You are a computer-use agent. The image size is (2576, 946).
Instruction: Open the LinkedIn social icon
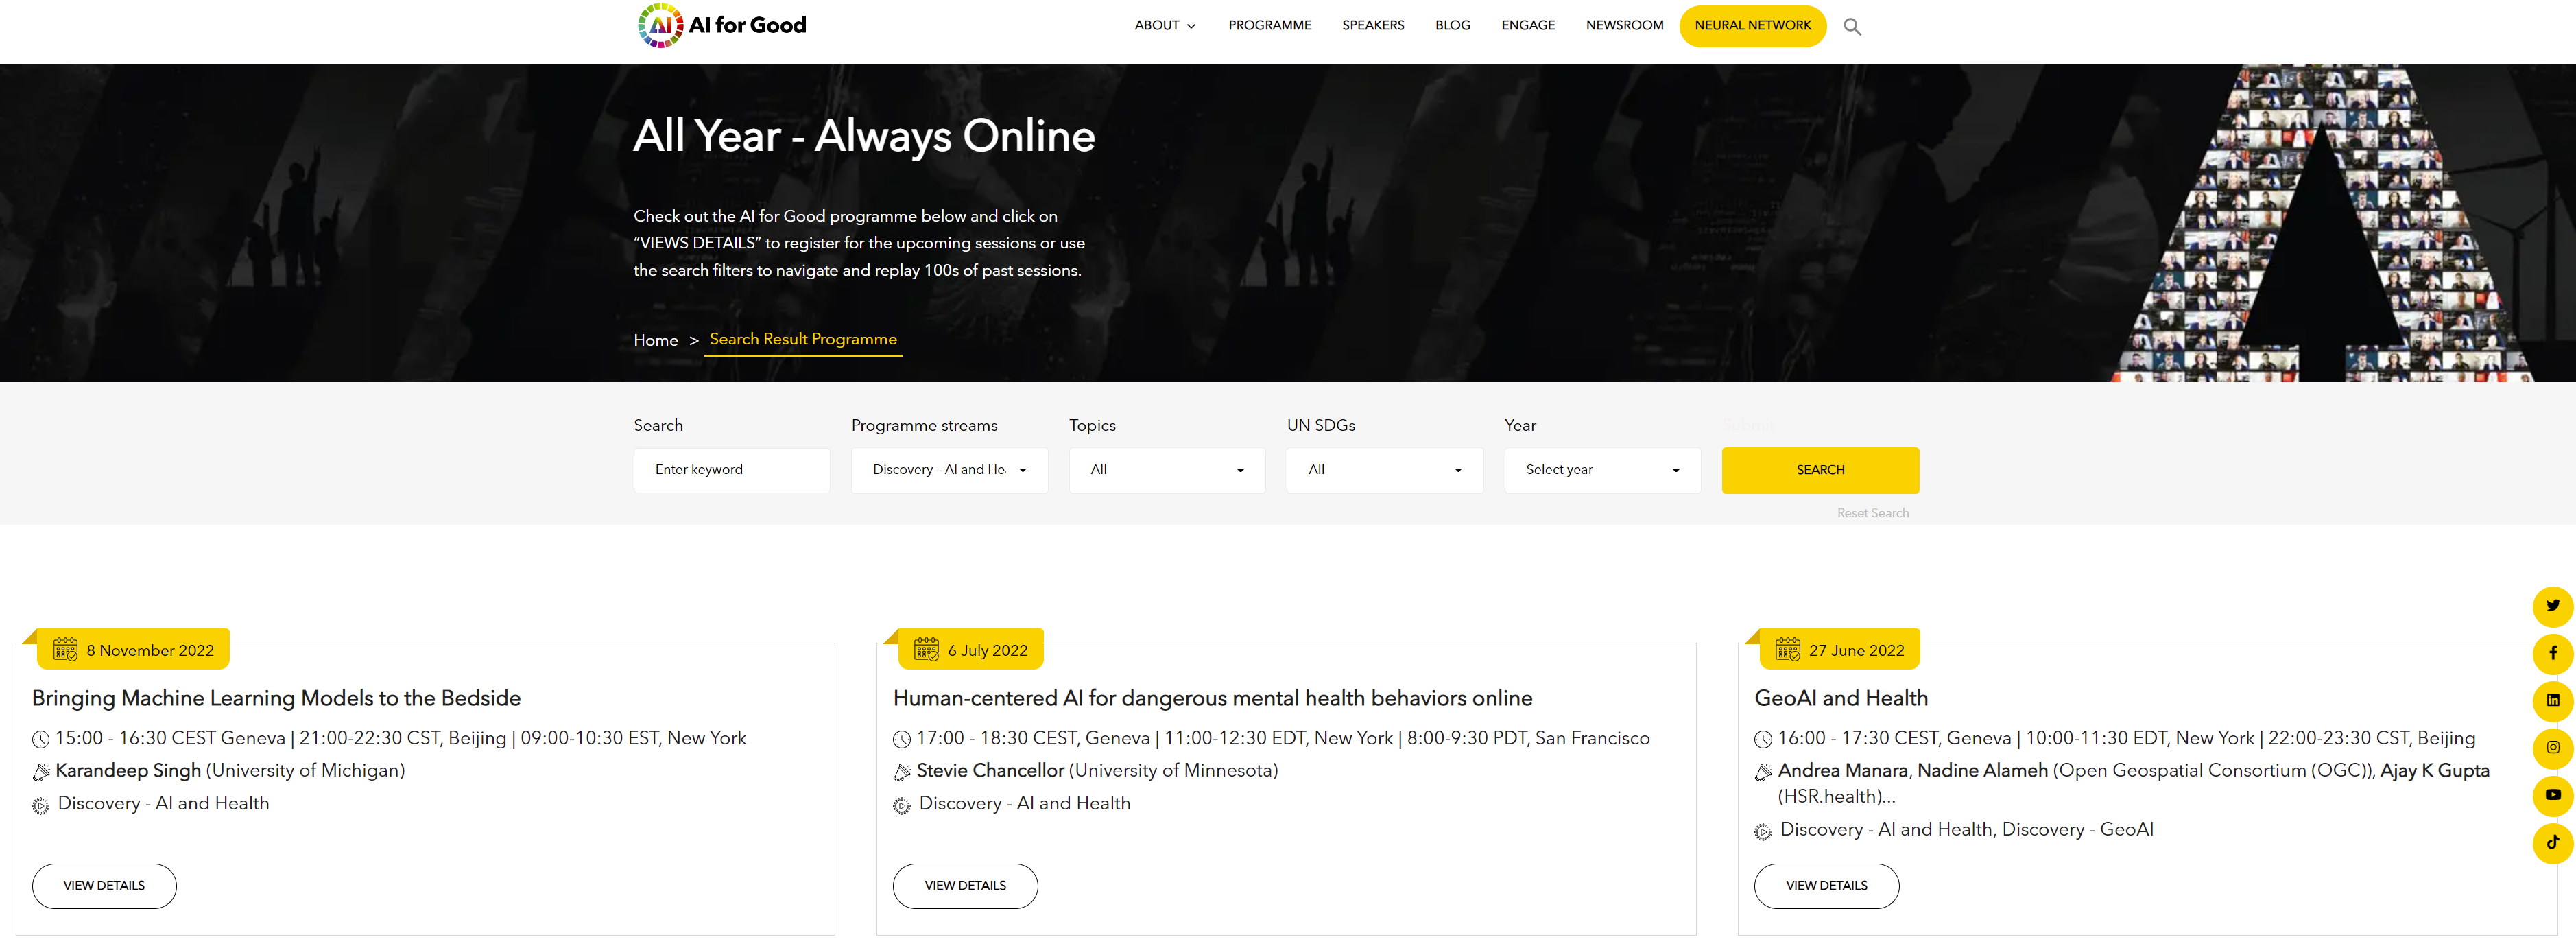[x=2552, y=700]
